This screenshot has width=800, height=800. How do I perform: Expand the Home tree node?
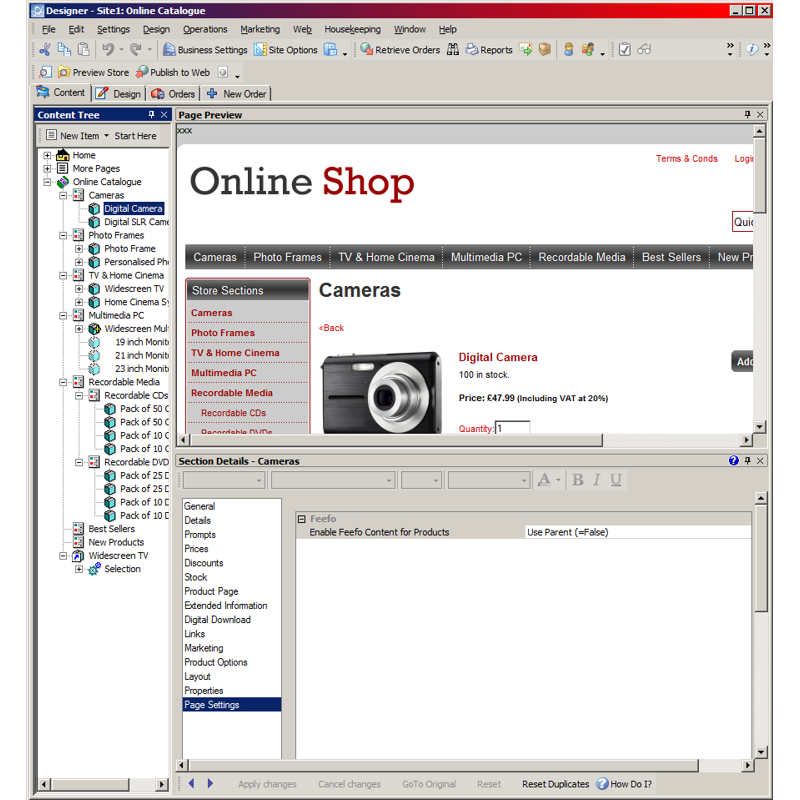pos(47,155)
